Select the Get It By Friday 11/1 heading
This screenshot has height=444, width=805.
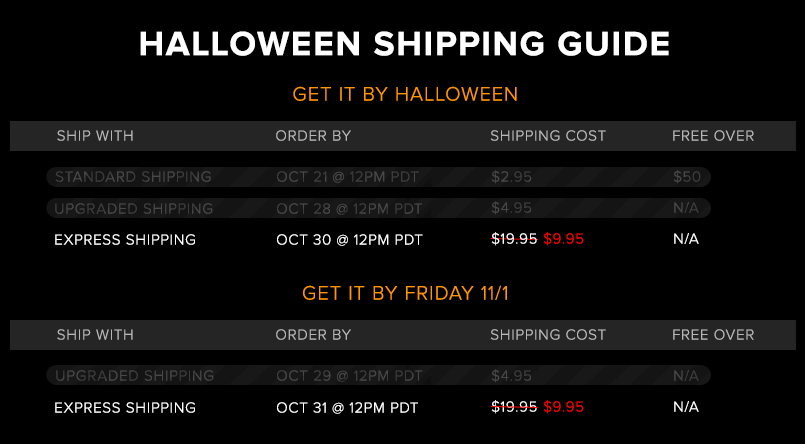pyautogui.click(x=405, y=293)
